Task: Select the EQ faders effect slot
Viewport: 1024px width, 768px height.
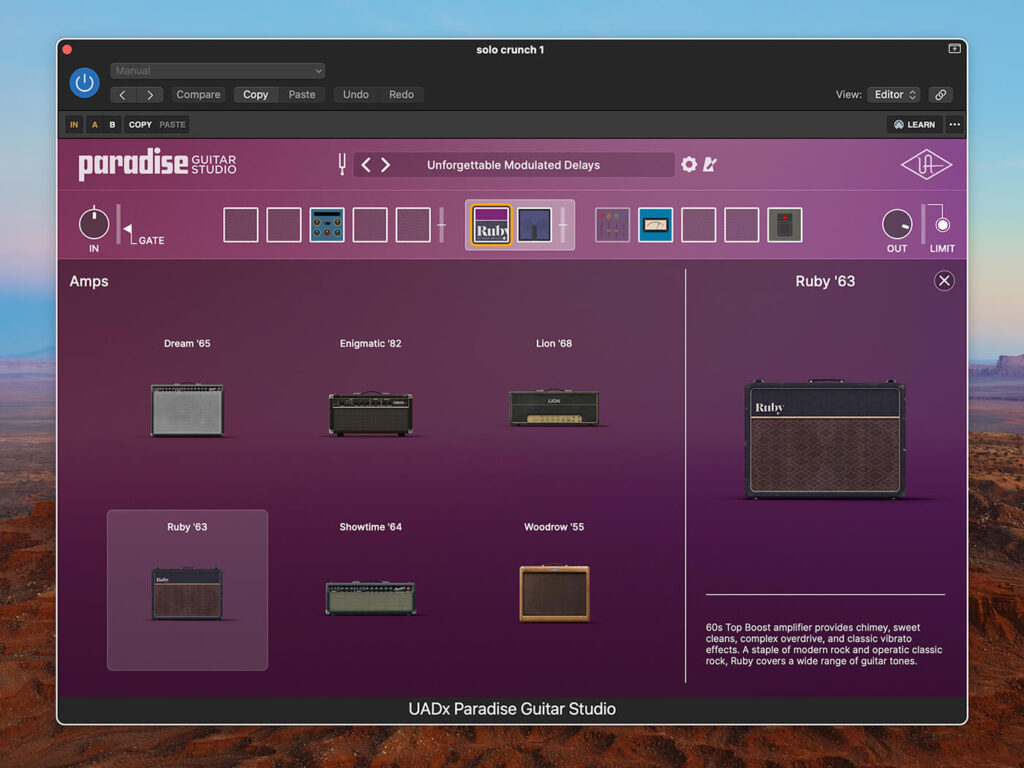Action: click(613, 225)
